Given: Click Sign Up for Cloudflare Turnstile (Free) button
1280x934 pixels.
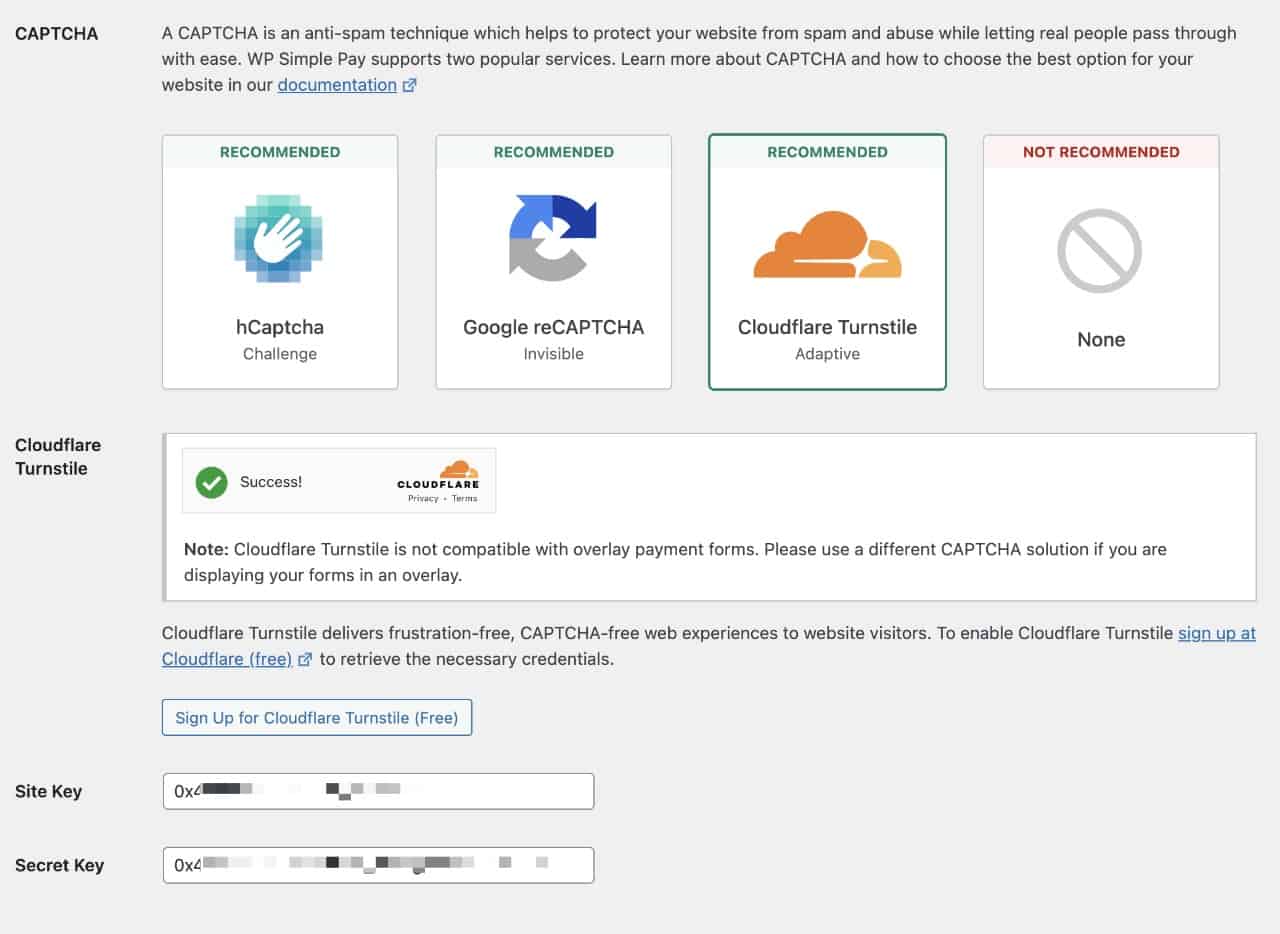Looking at the screenshot, I should point(317,718).
